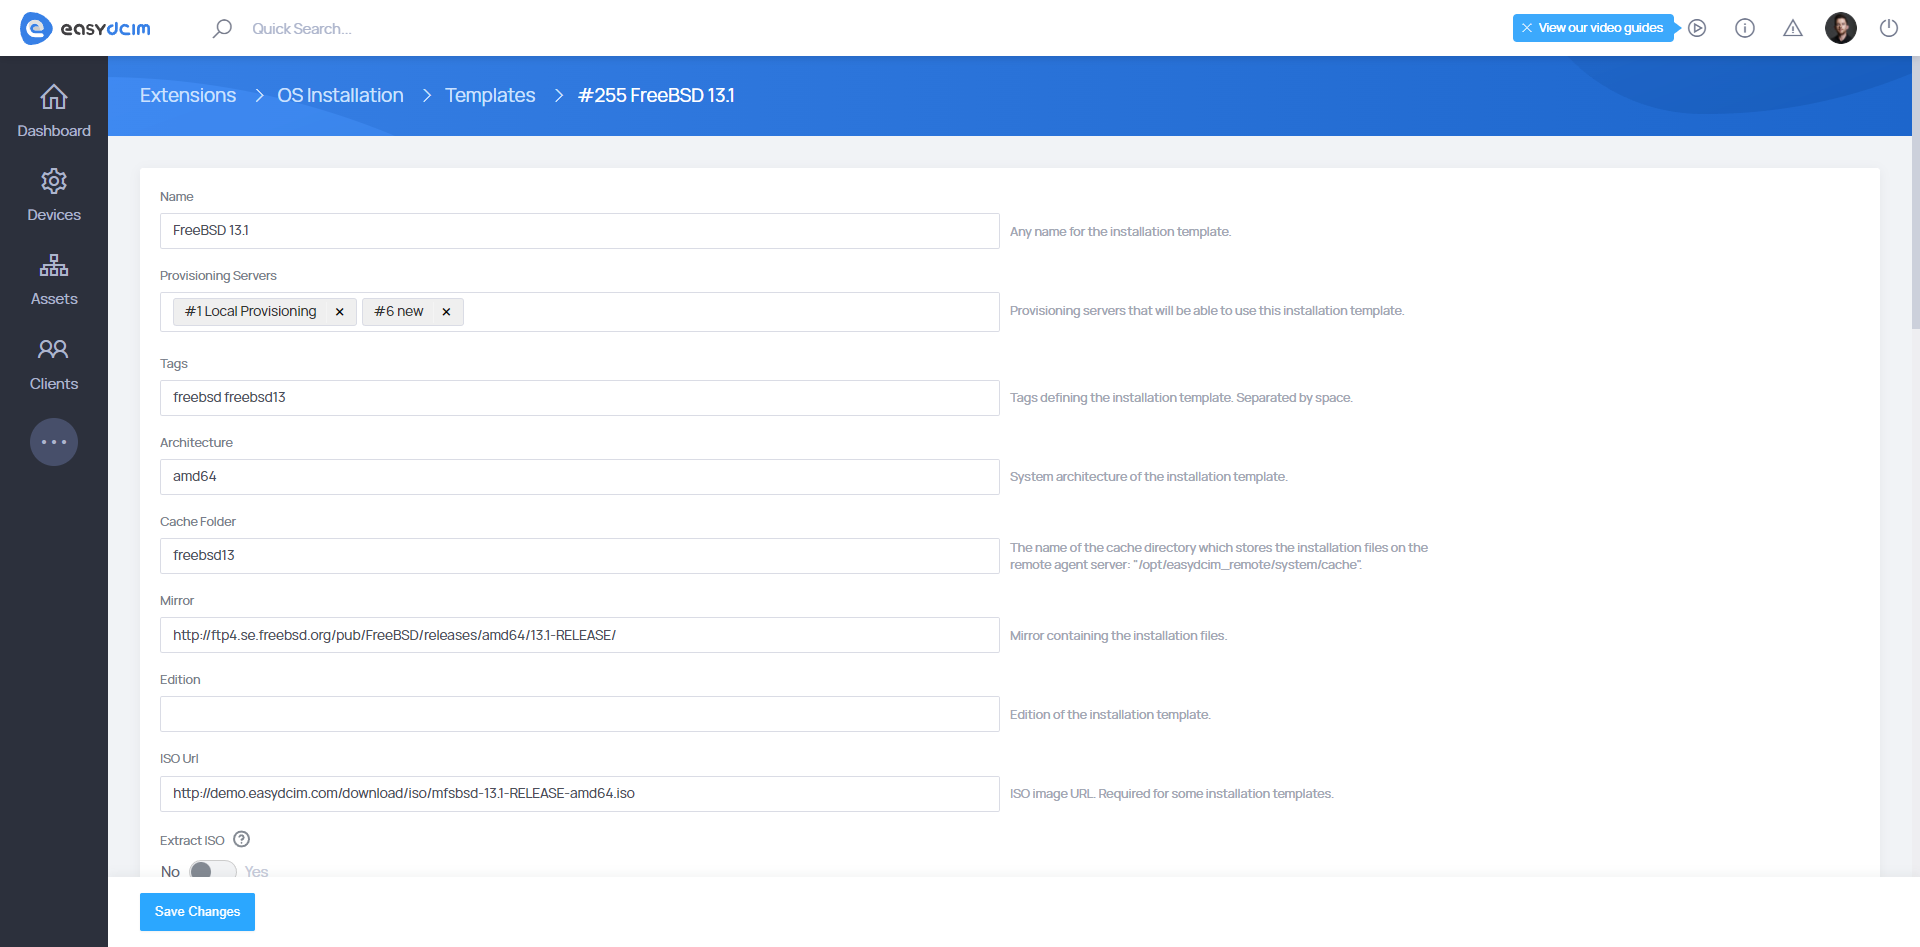Click the EasyDCIM logo
Image resolution: width=1920 pixels, height=947 pixels.
pyautogui.click(x=85, y=28)
